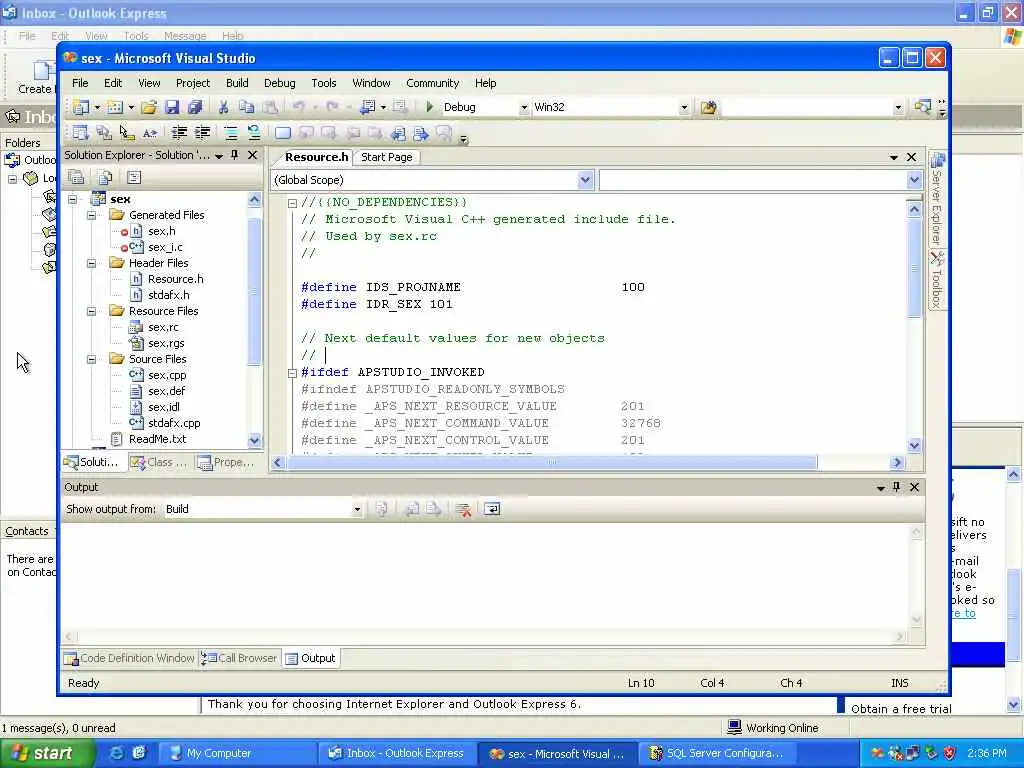Click Solution Explorer scroll down arrow
The width and height of the screenshot is (1024, 768).
(255, 440)
